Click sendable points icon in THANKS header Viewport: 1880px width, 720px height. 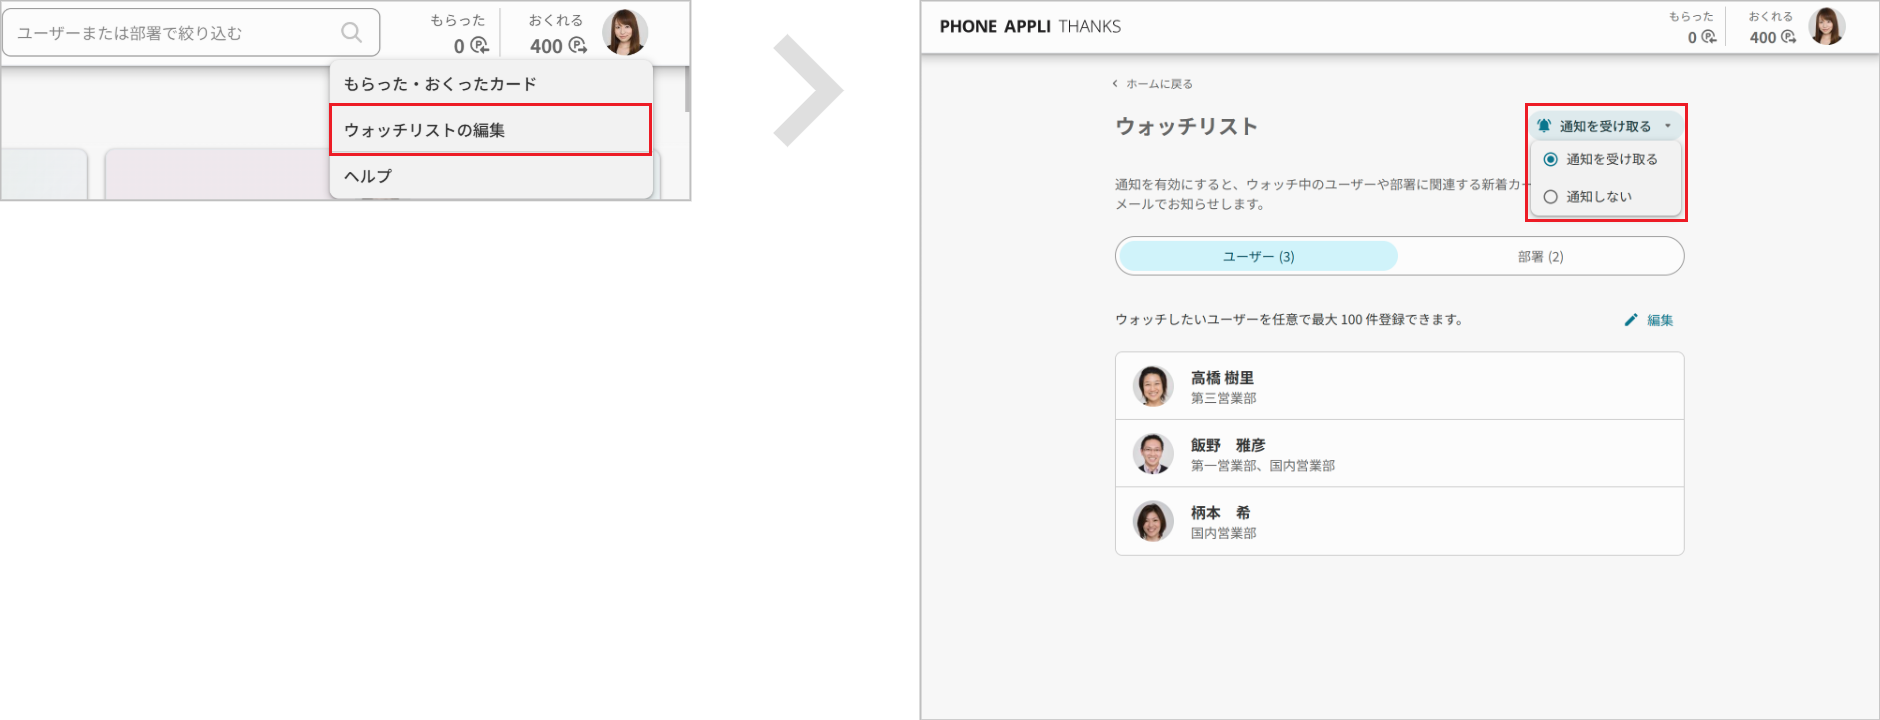pos(1788,37)
